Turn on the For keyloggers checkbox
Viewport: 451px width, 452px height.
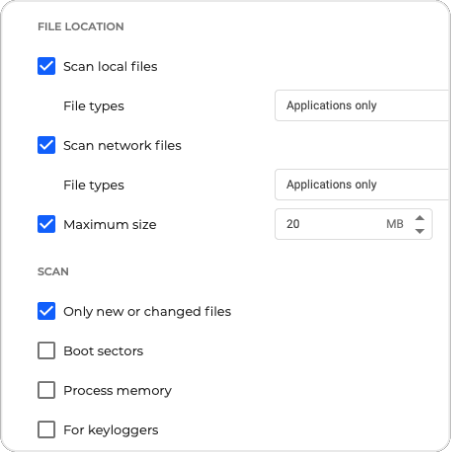click(46, 429)
